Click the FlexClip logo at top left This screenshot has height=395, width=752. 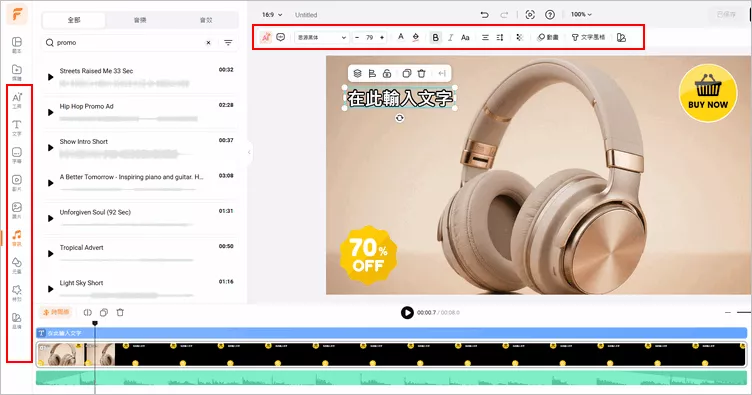tap(17, 15)
